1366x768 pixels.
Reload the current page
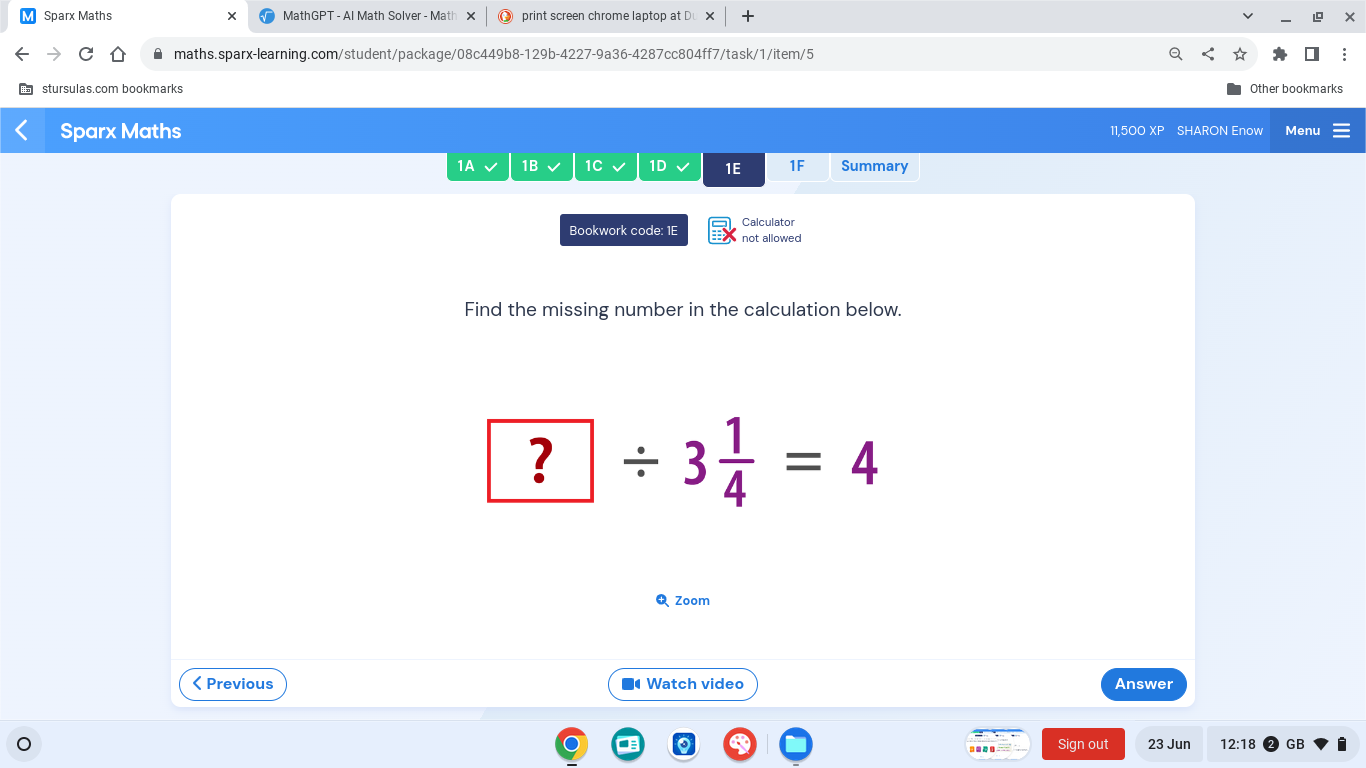(x=85, y=54)
